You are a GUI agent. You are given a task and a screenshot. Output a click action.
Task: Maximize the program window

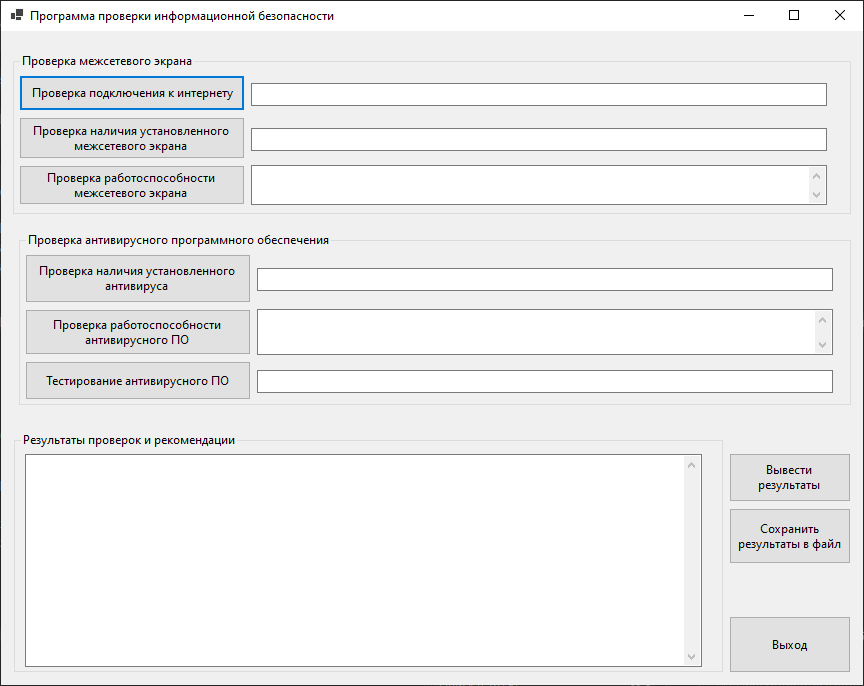point(794,15)
